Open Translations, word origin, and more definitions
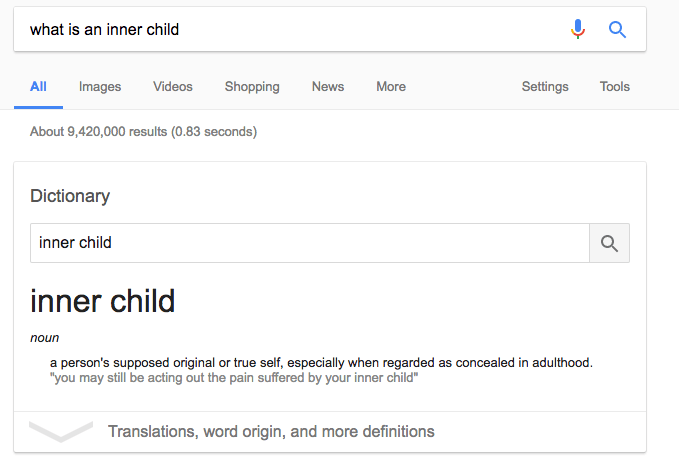Image resolution: width=679 pixels, height=459 pixels. pyautogui.click(x=271, y=432)
